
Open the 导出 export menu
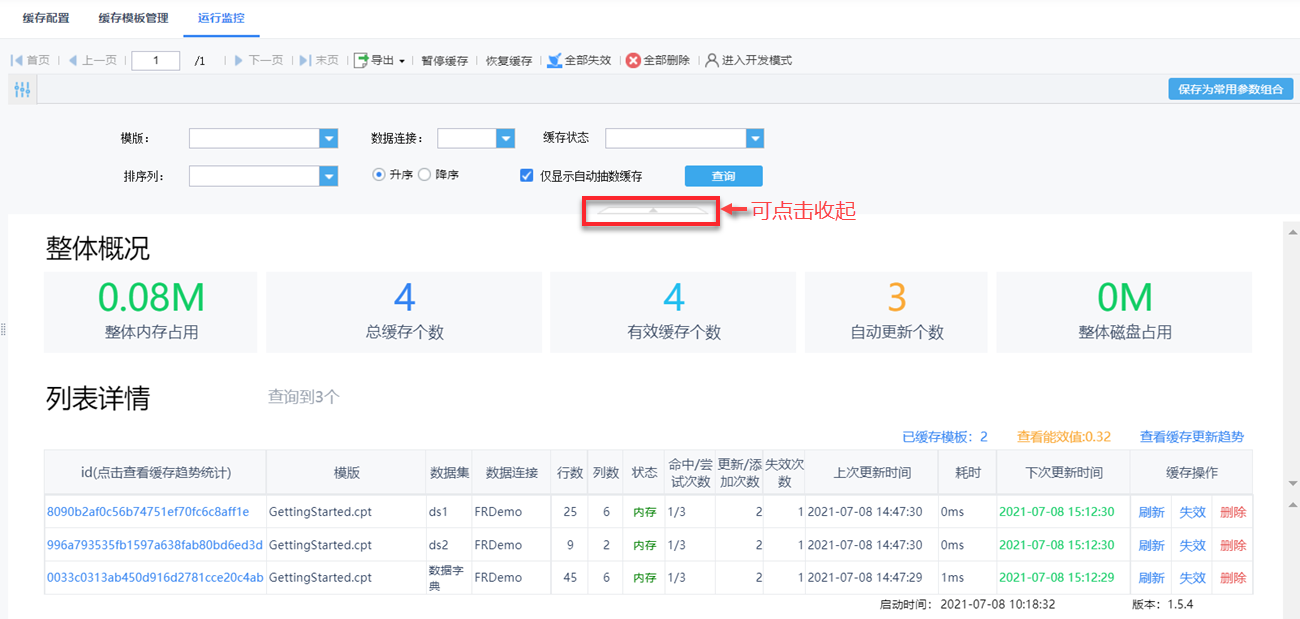tap(379, 60)
